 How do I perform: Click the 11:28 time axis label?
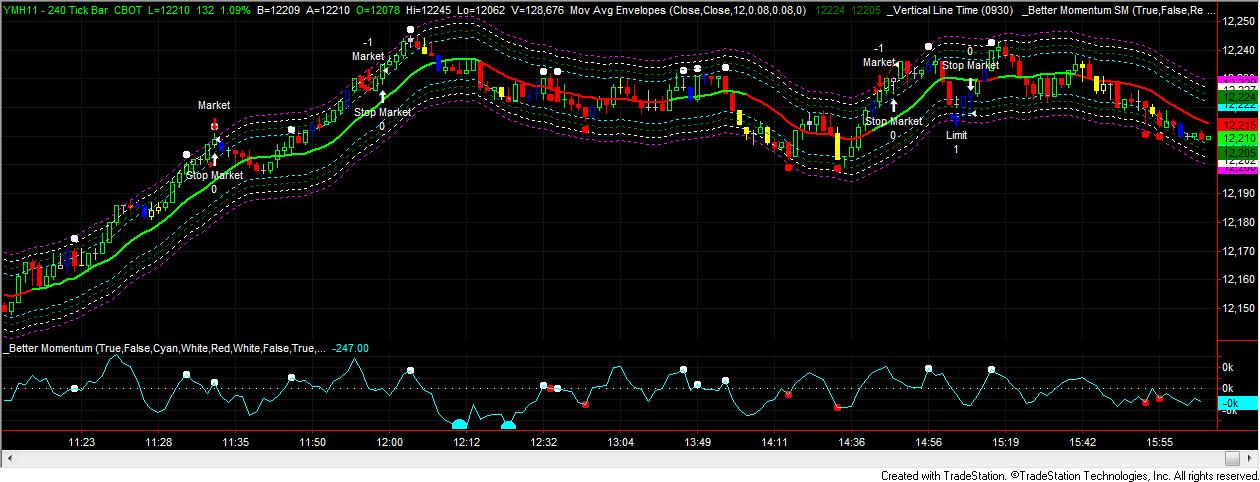point(158,441)
